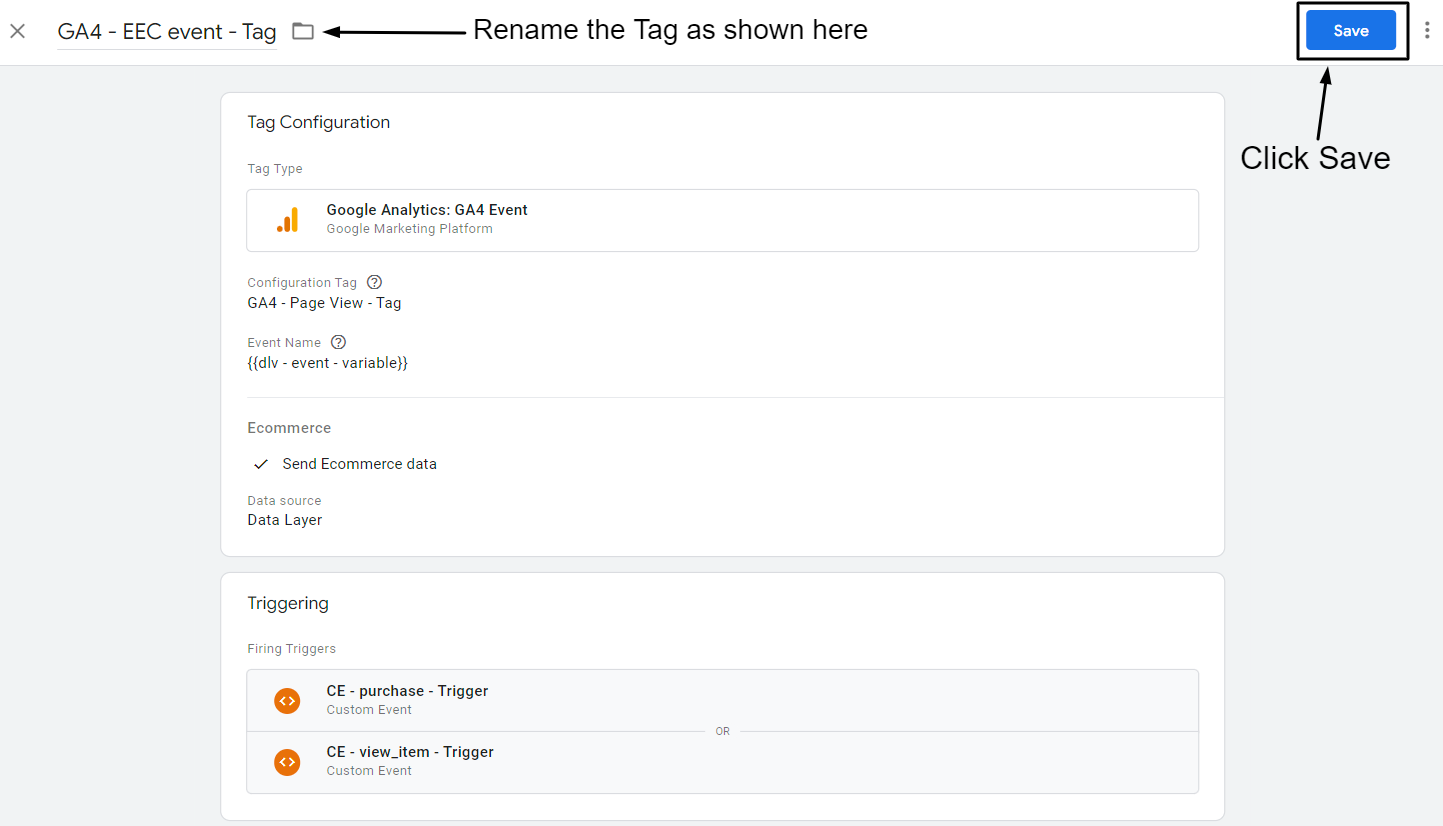Expand the Tag Configuration section for editing
The image size is (1443, 826).
722,250
